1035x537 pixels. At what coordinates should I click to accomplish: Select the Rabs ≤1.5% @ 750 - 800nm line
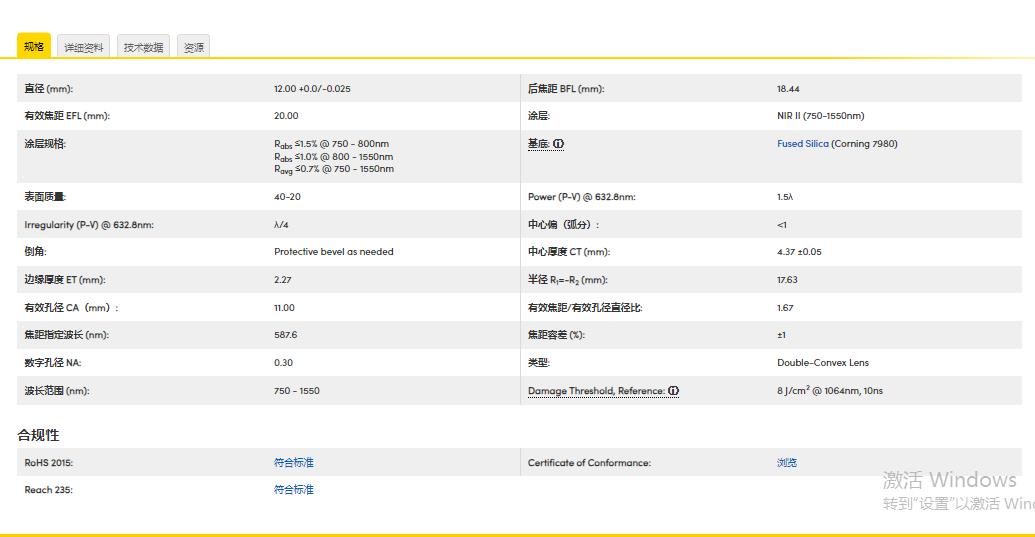(331, 144)
